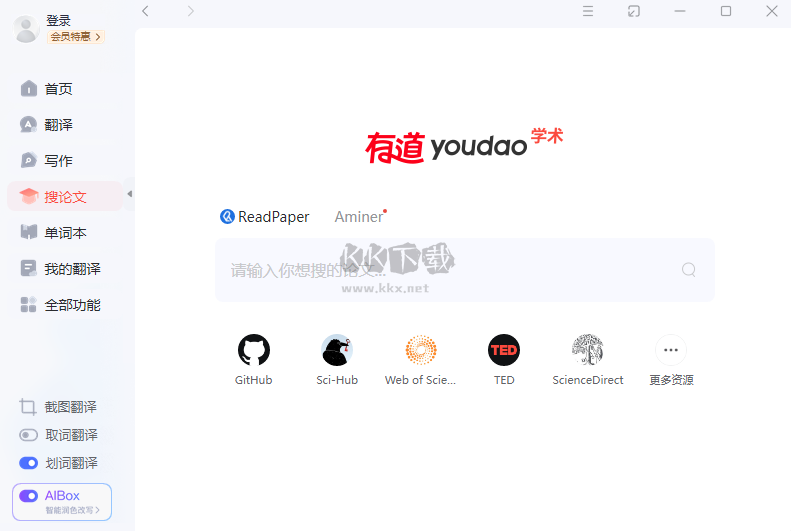Open 我的翻译 in the sidebar
The image size is (791, 531).
[x=61, y=269]
